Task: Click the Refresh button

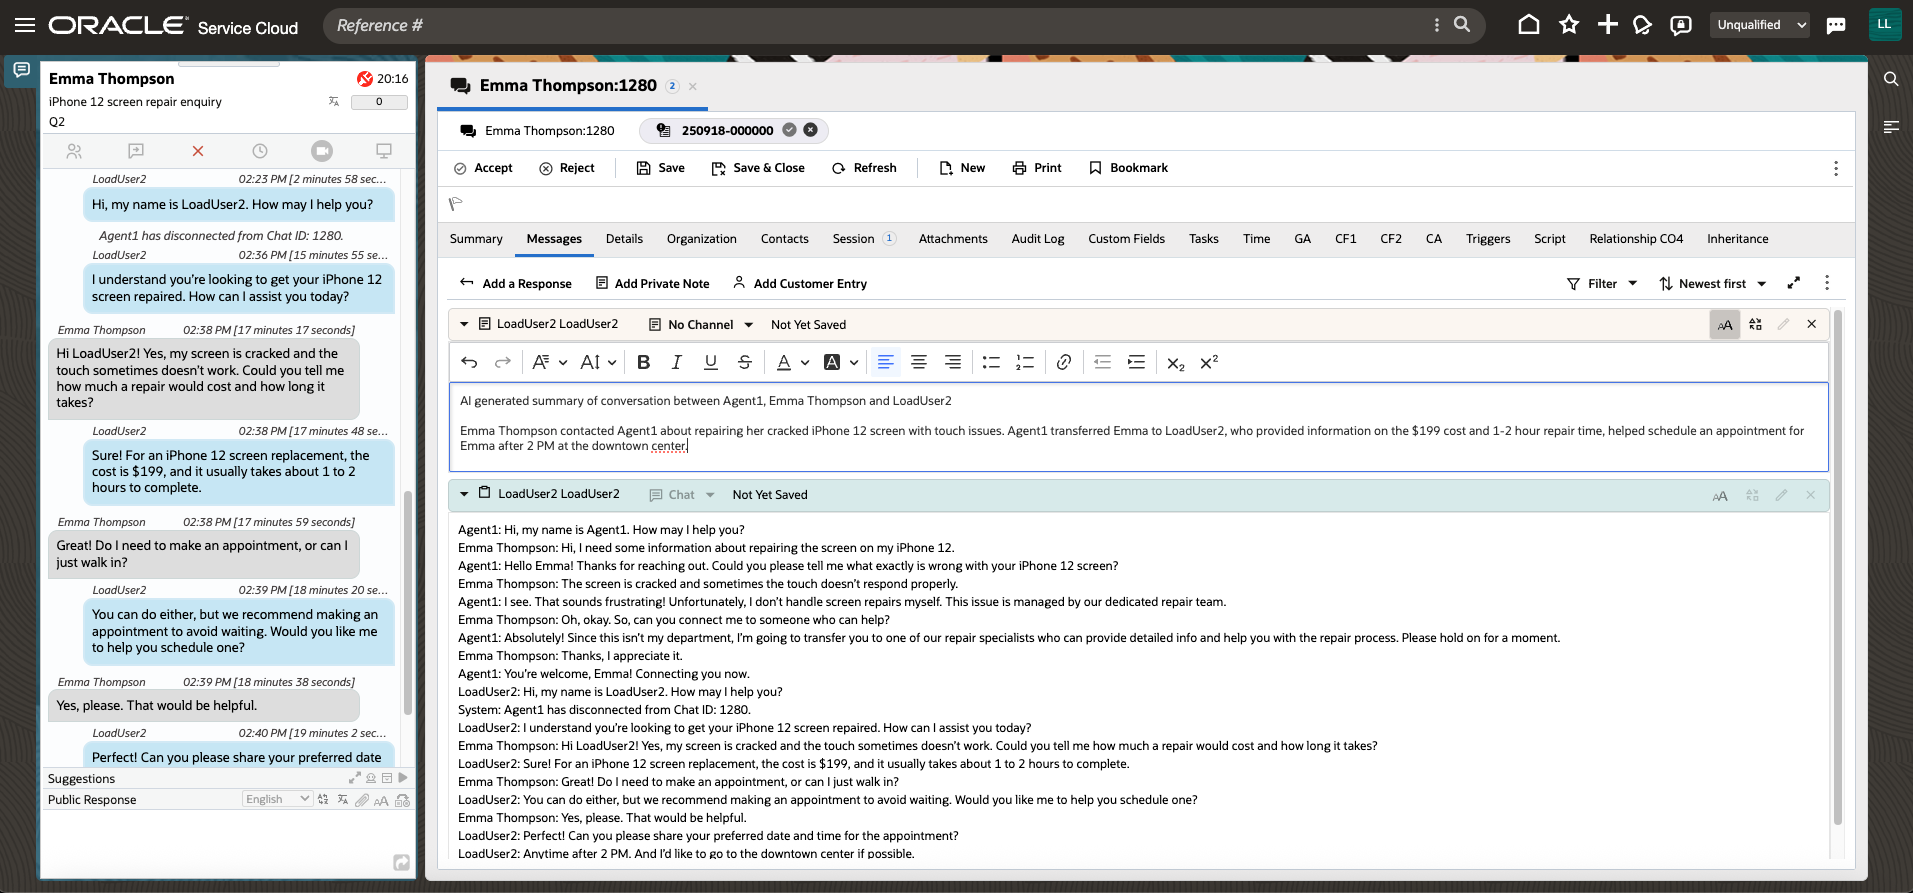Action: tap(864, 168)
